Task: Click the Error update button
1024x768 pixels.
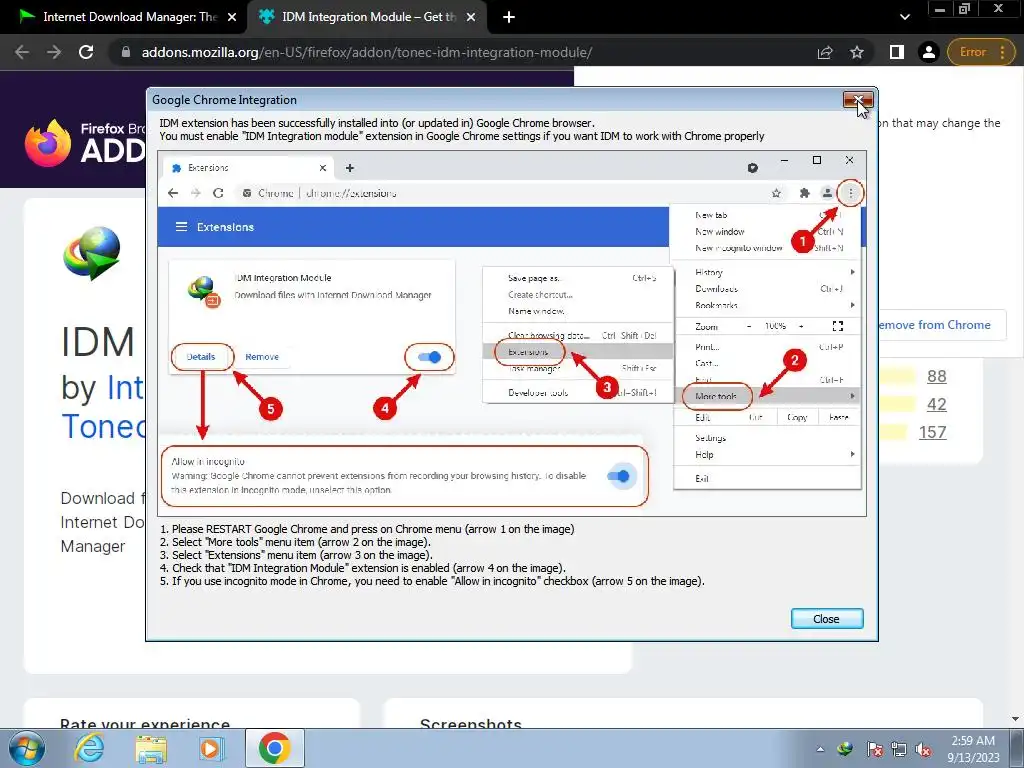Action: [972, 52]
